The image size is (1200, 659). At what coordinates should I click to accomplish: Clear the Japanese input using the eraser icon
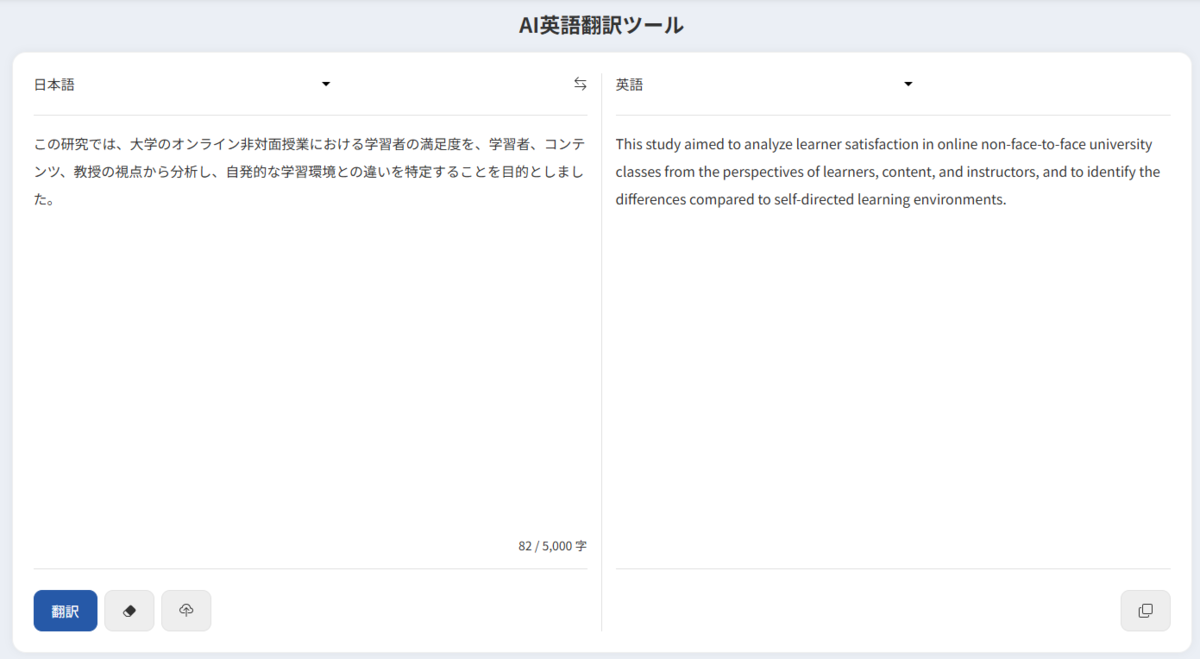(x=129, y=610)
